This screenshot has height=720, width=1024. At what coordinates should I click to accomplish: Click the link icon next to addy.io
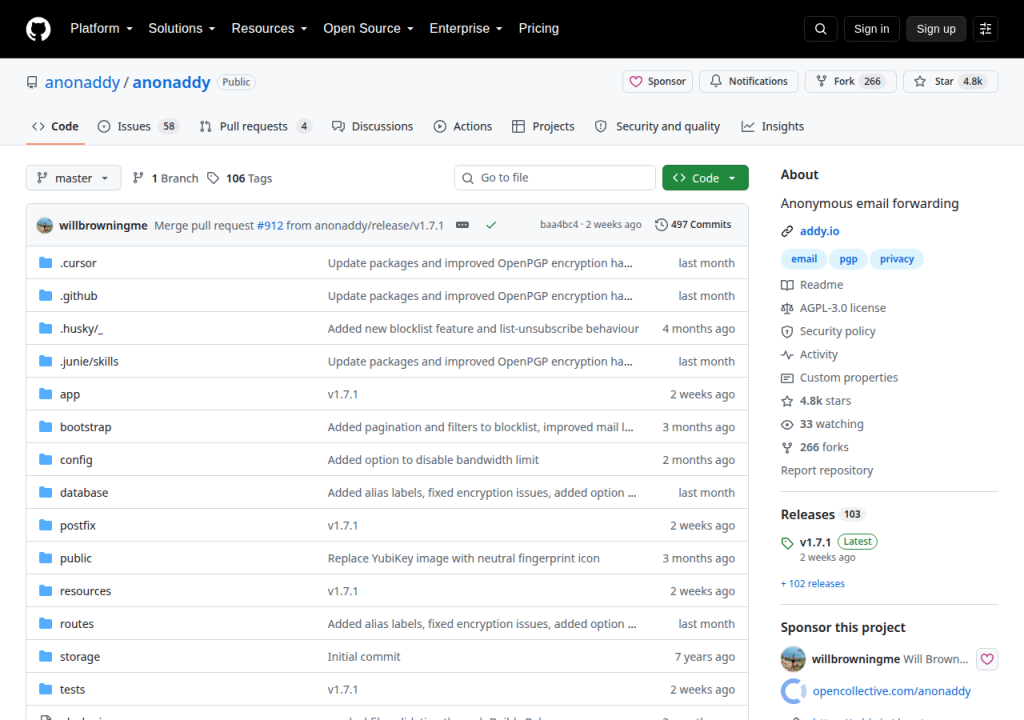click(787, 231)
